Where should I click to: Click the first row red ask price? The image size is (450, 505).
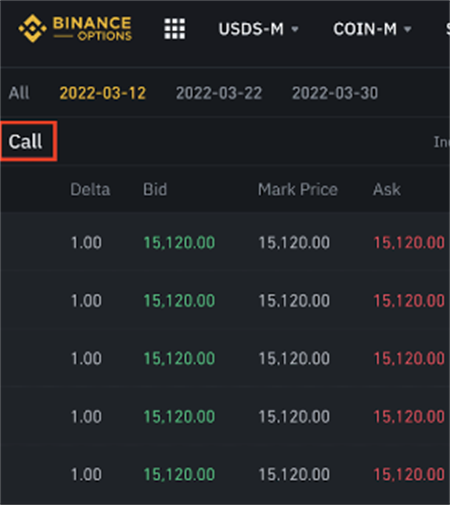(409, 243)
